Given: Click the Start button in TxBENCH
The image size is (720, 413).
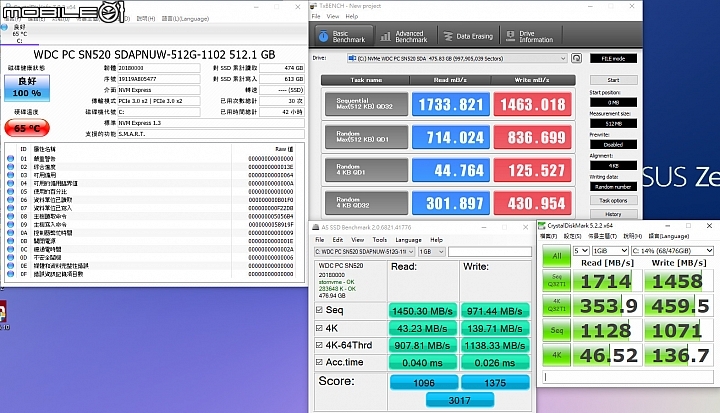Looking at the screenshot, I should [x=613, y=80].
